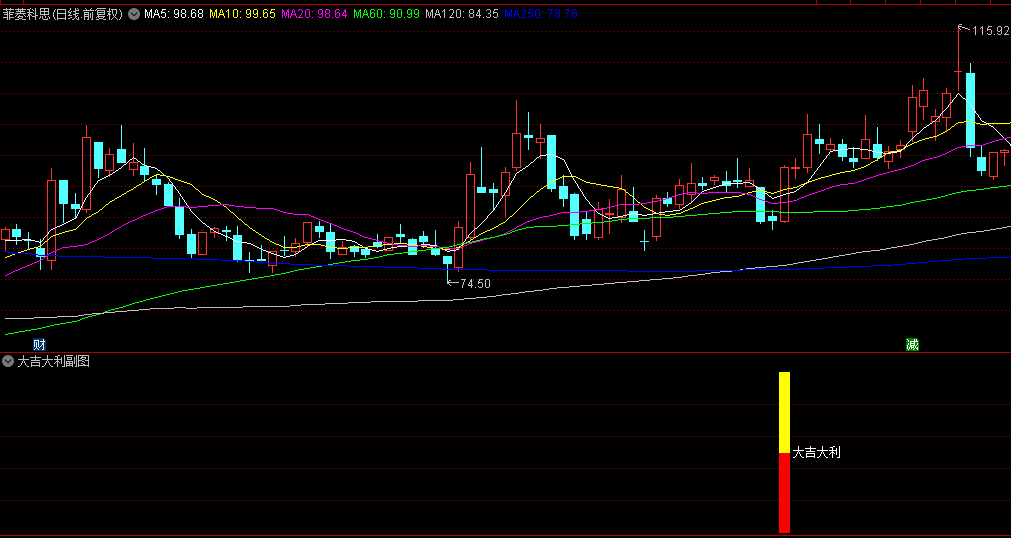Click the 74.50 low price annotation

[475, 283]
